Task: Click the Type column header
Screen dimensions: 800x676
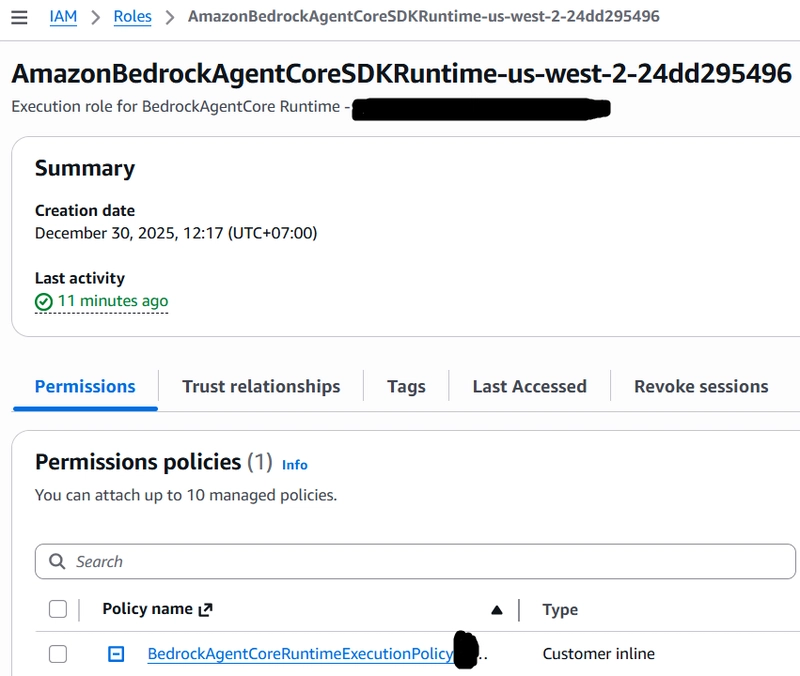Action: click(x=560, y=609)
